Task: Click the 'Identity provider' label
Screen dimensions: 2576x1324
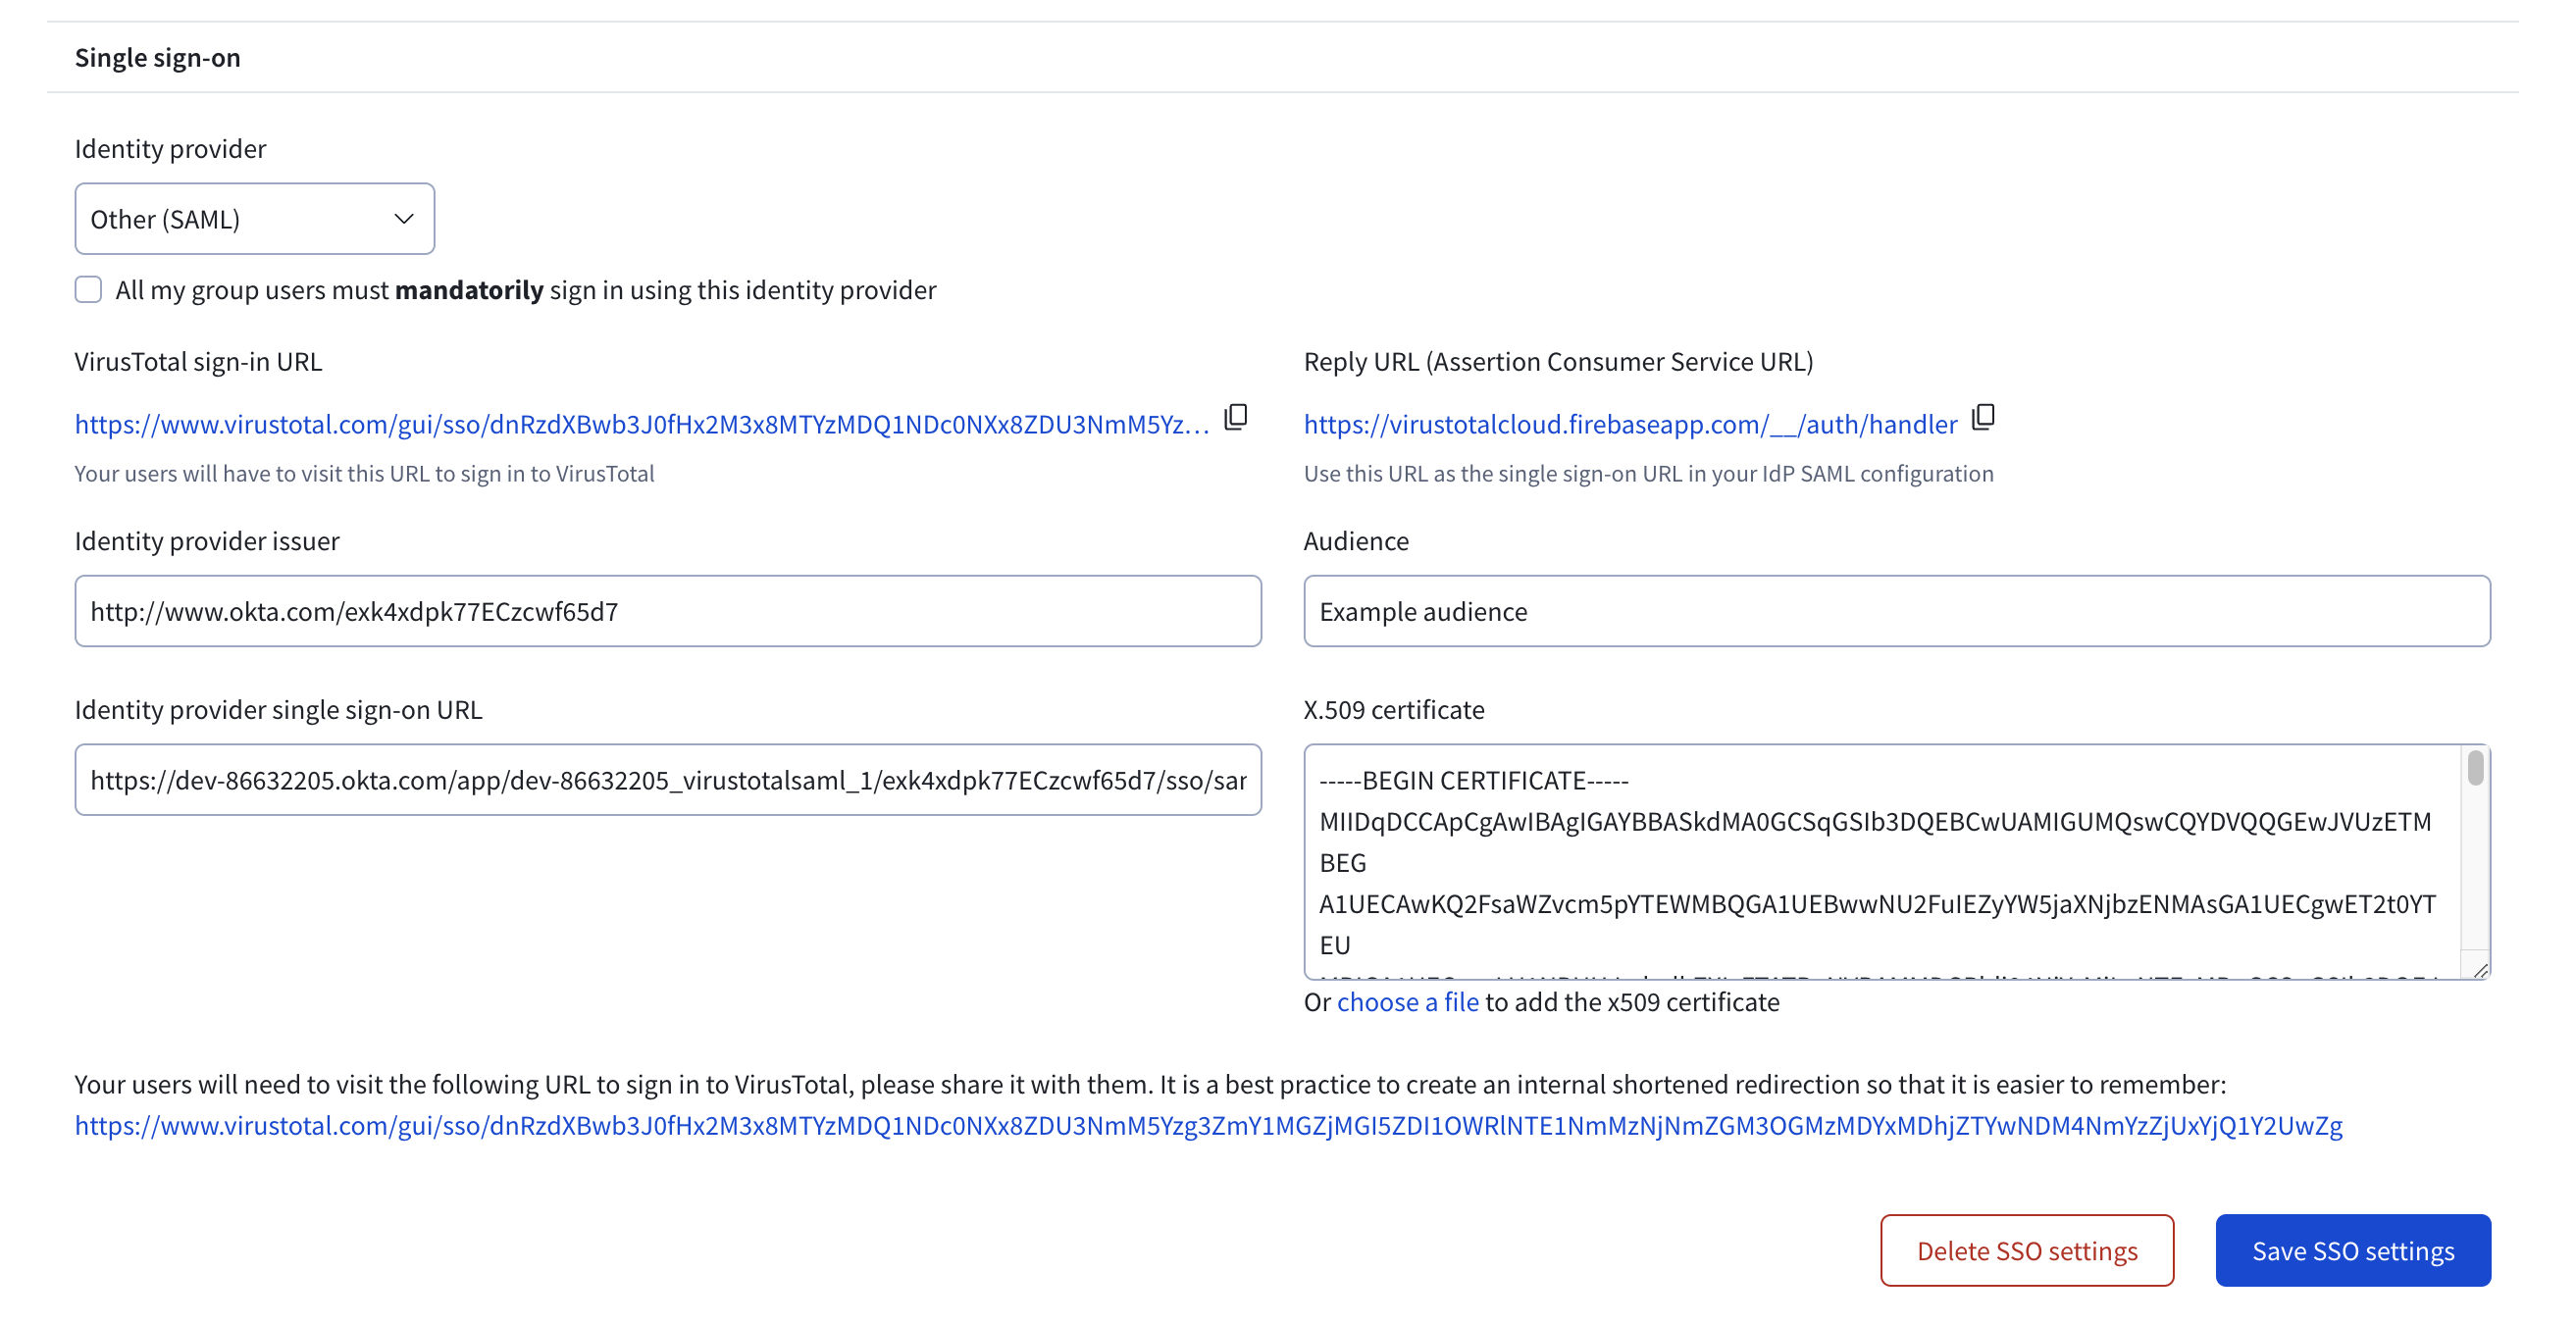Action: (170, 148)
